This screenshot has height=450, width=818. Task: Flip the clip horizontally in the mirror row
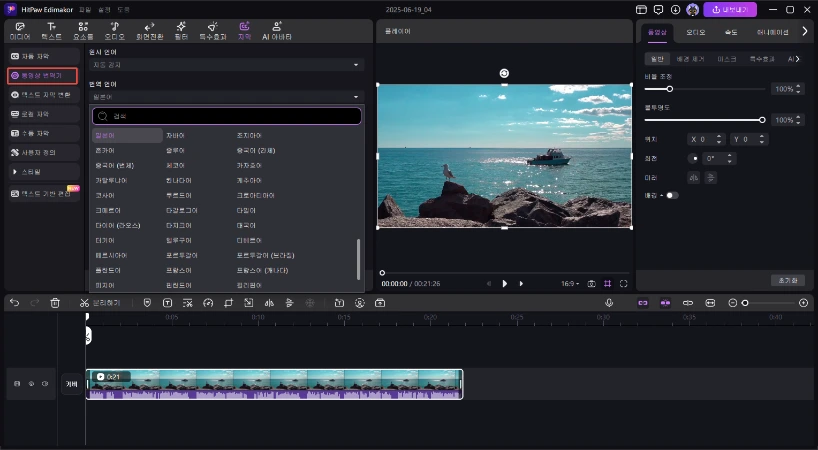(x=693, y=178)
